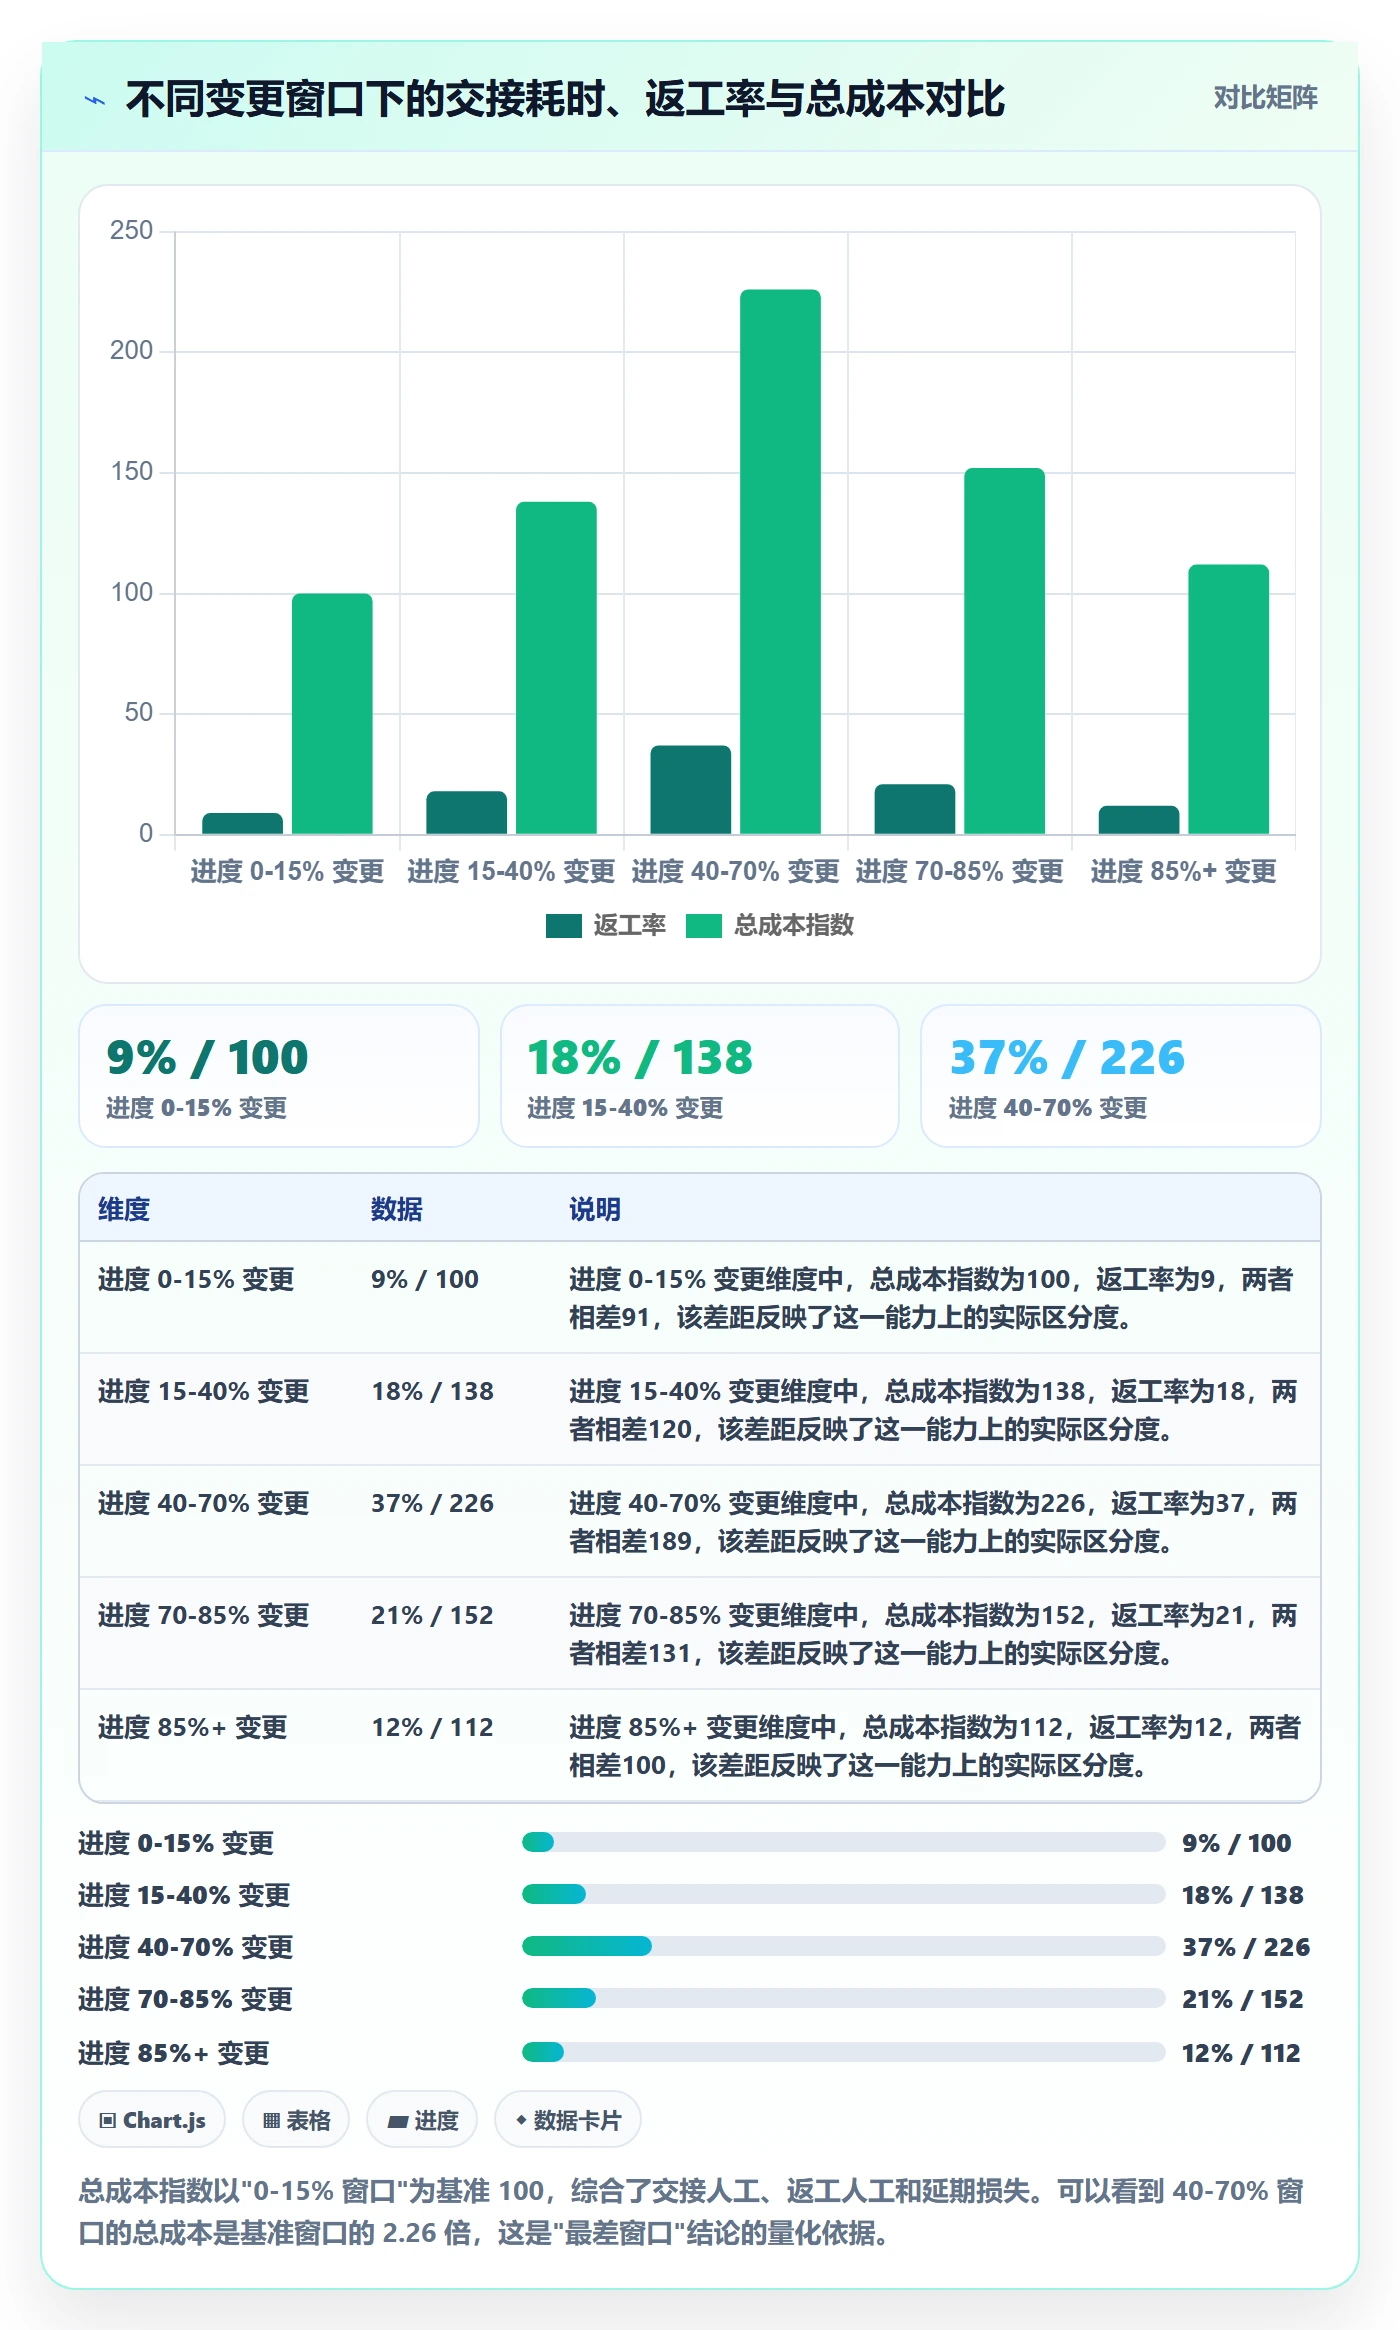Open the 18% / 138 data card
Image resolution: width=1400 pixels, height=2330 pixels.
pyautogui.click(x=700, y=1076)
